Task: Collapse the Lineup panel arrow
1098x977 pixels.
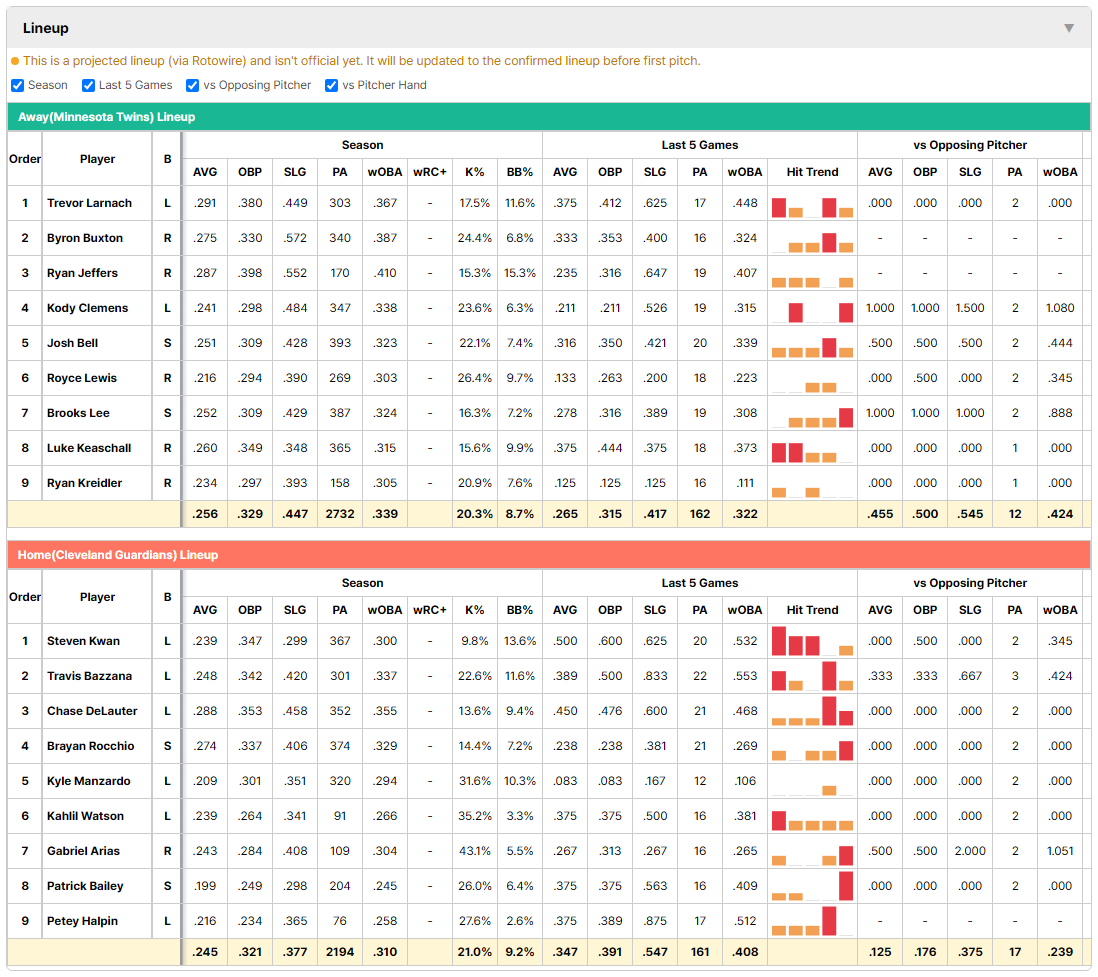Action: (1069, 28)
